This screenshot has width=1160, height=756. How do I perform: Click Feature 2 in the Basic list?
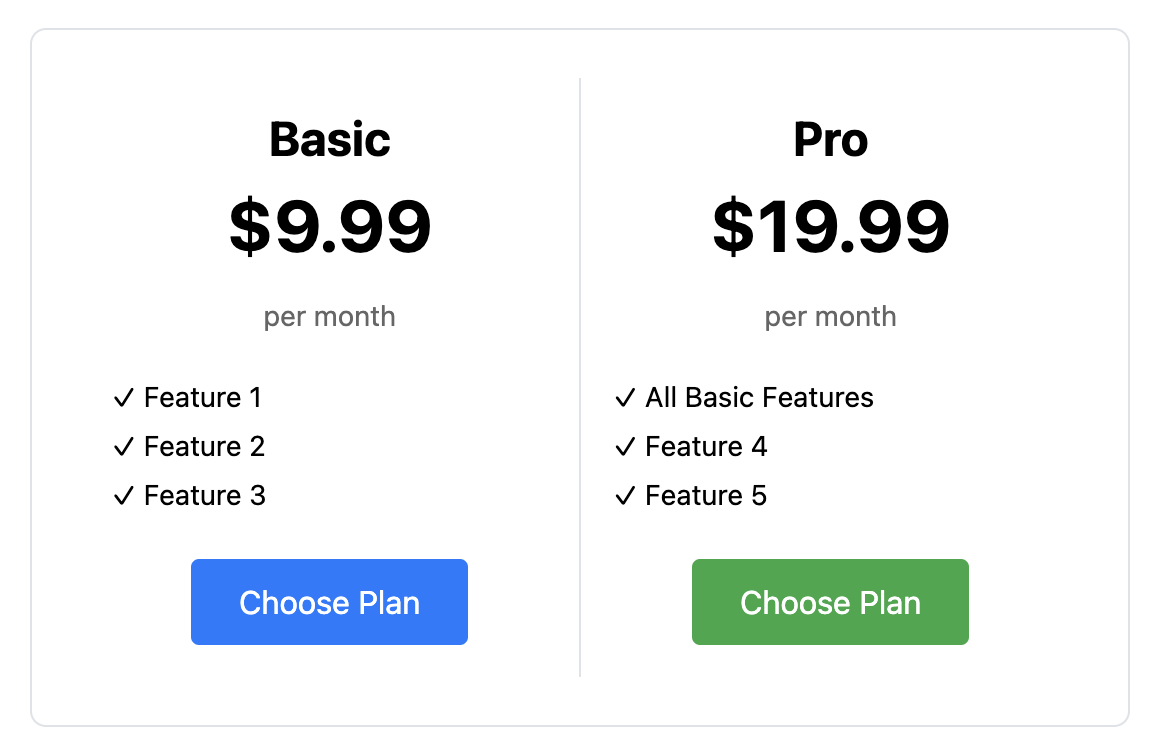tap(205, 446)
